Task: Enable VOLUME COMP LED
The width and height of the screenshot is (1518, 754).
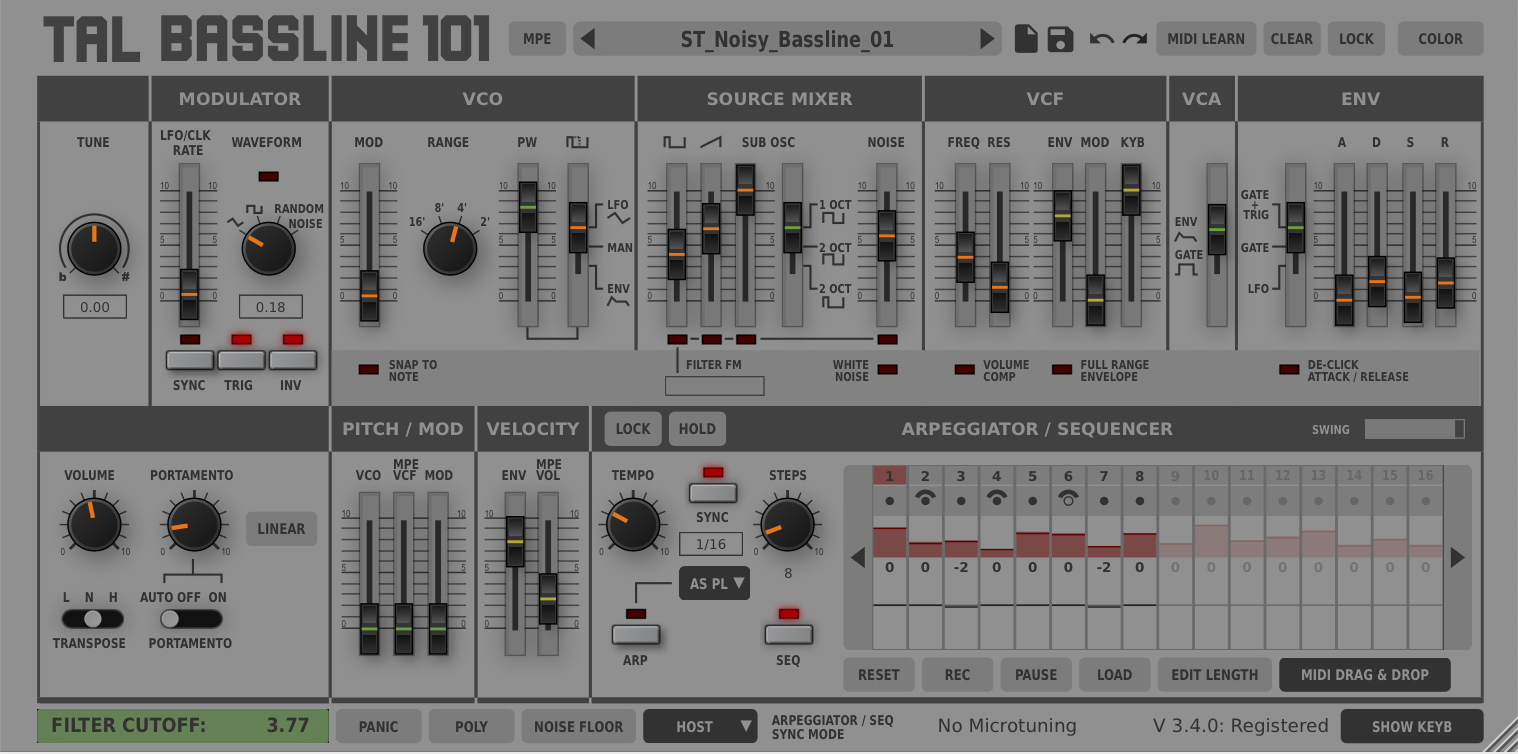Action: tap(964, 370)
